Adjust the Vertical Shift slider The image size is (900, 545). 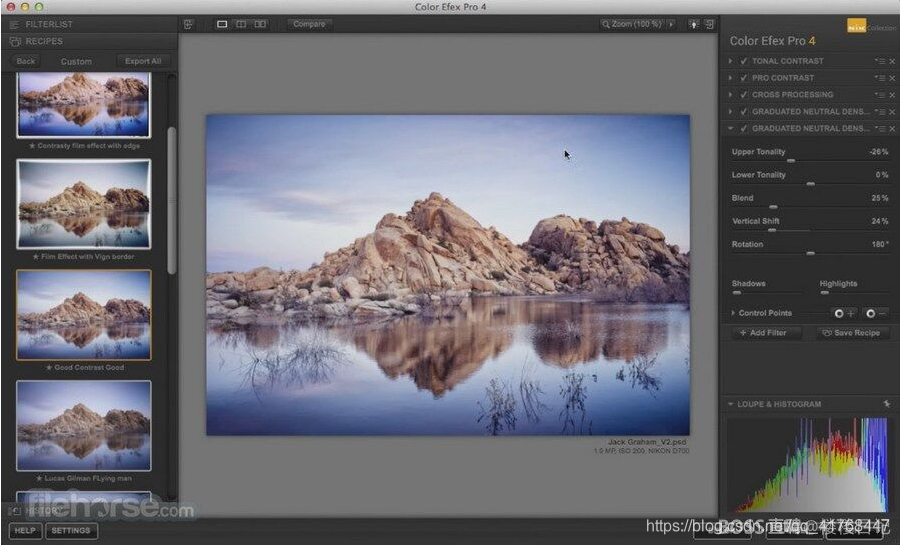point(772,230)
